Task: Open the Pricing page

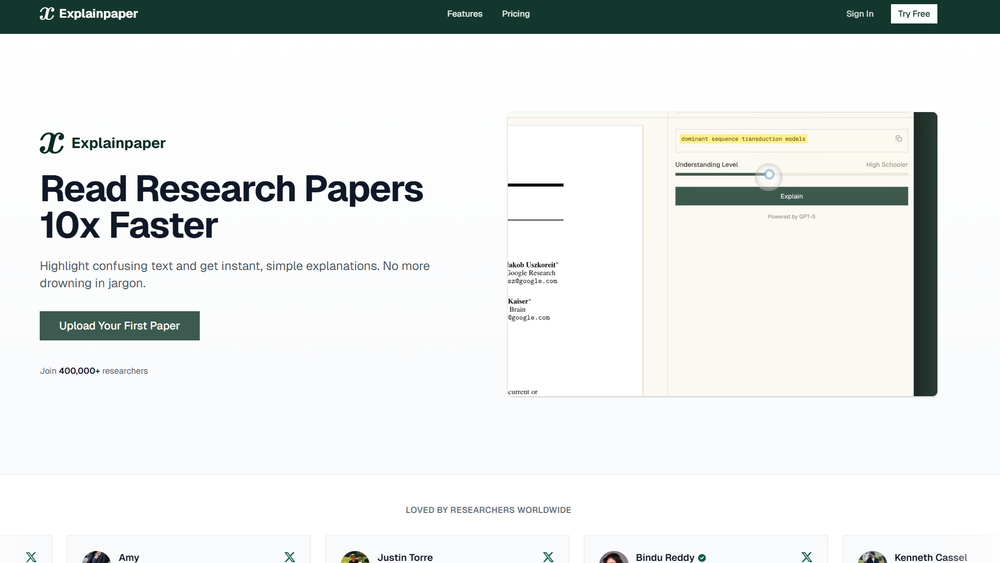Action: point(515,13)
